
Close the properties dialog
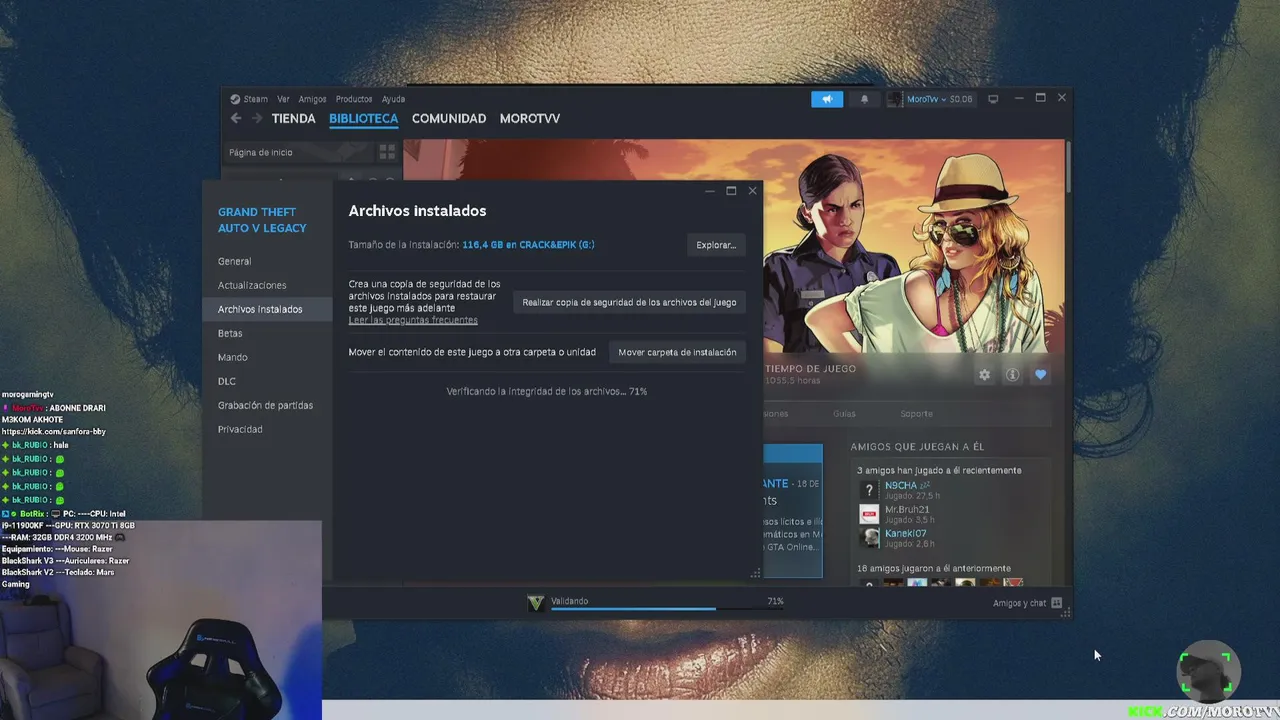coord(752,191)
